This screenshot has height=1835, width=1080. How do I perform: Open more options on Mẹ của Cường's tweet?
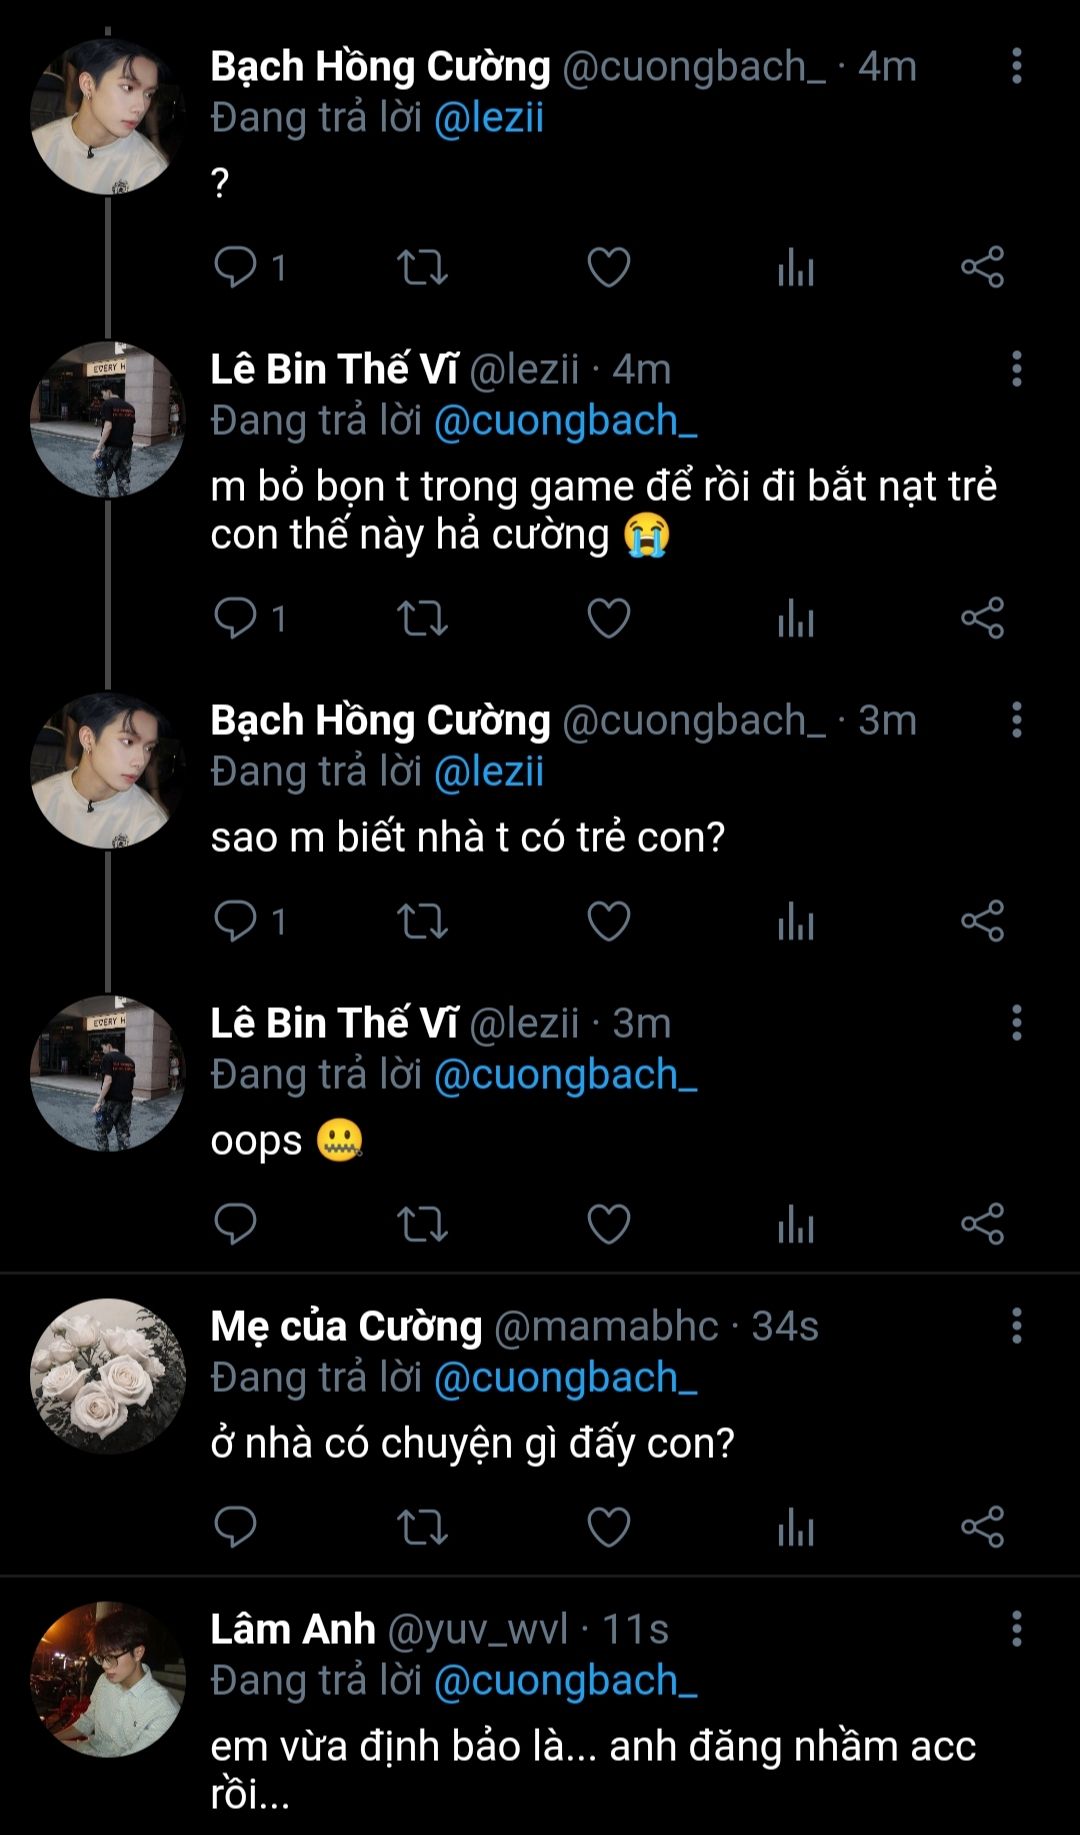[1016, 1326]
